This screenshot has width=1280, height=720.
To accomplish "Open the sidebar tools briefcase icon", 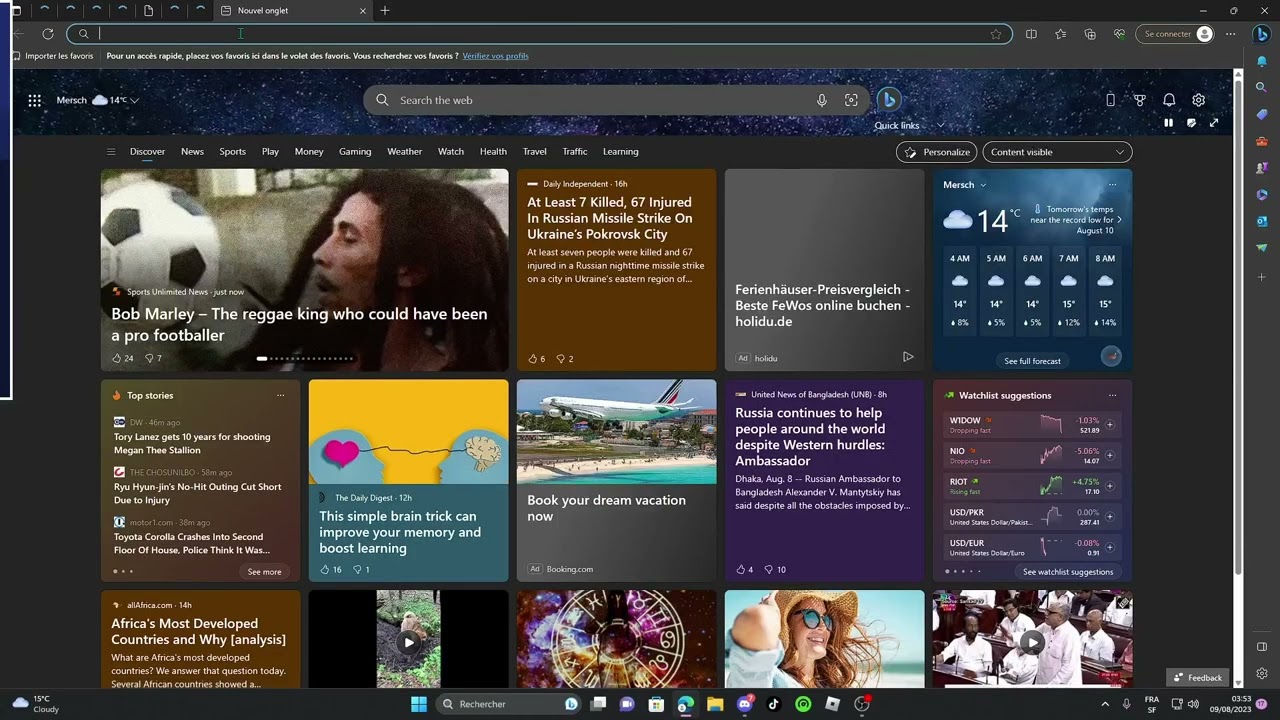I will [1262, 141].
